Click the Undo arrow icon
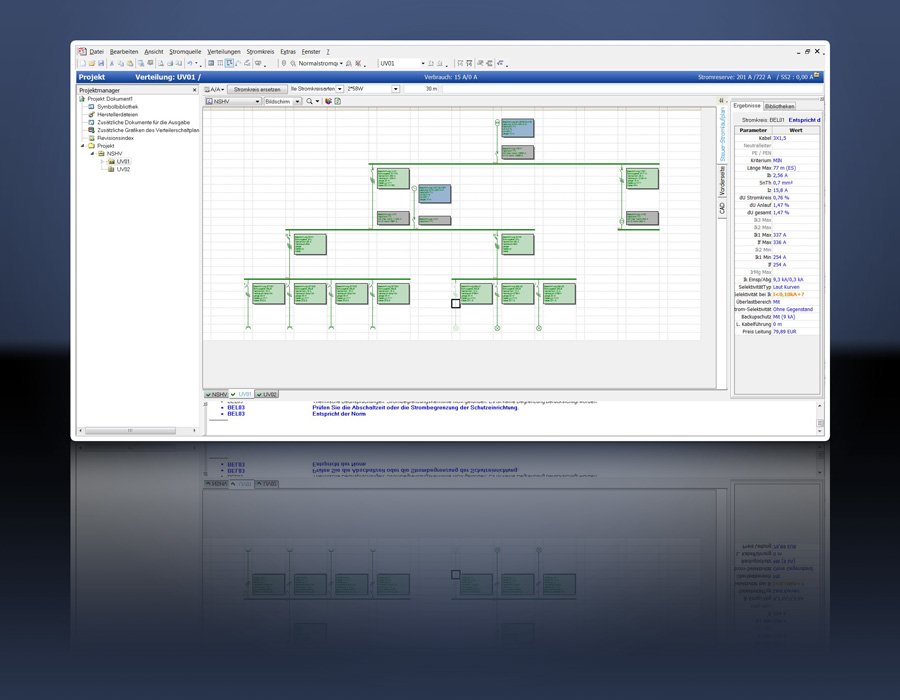This screenshot has height=700, width=900. [189, 64]
